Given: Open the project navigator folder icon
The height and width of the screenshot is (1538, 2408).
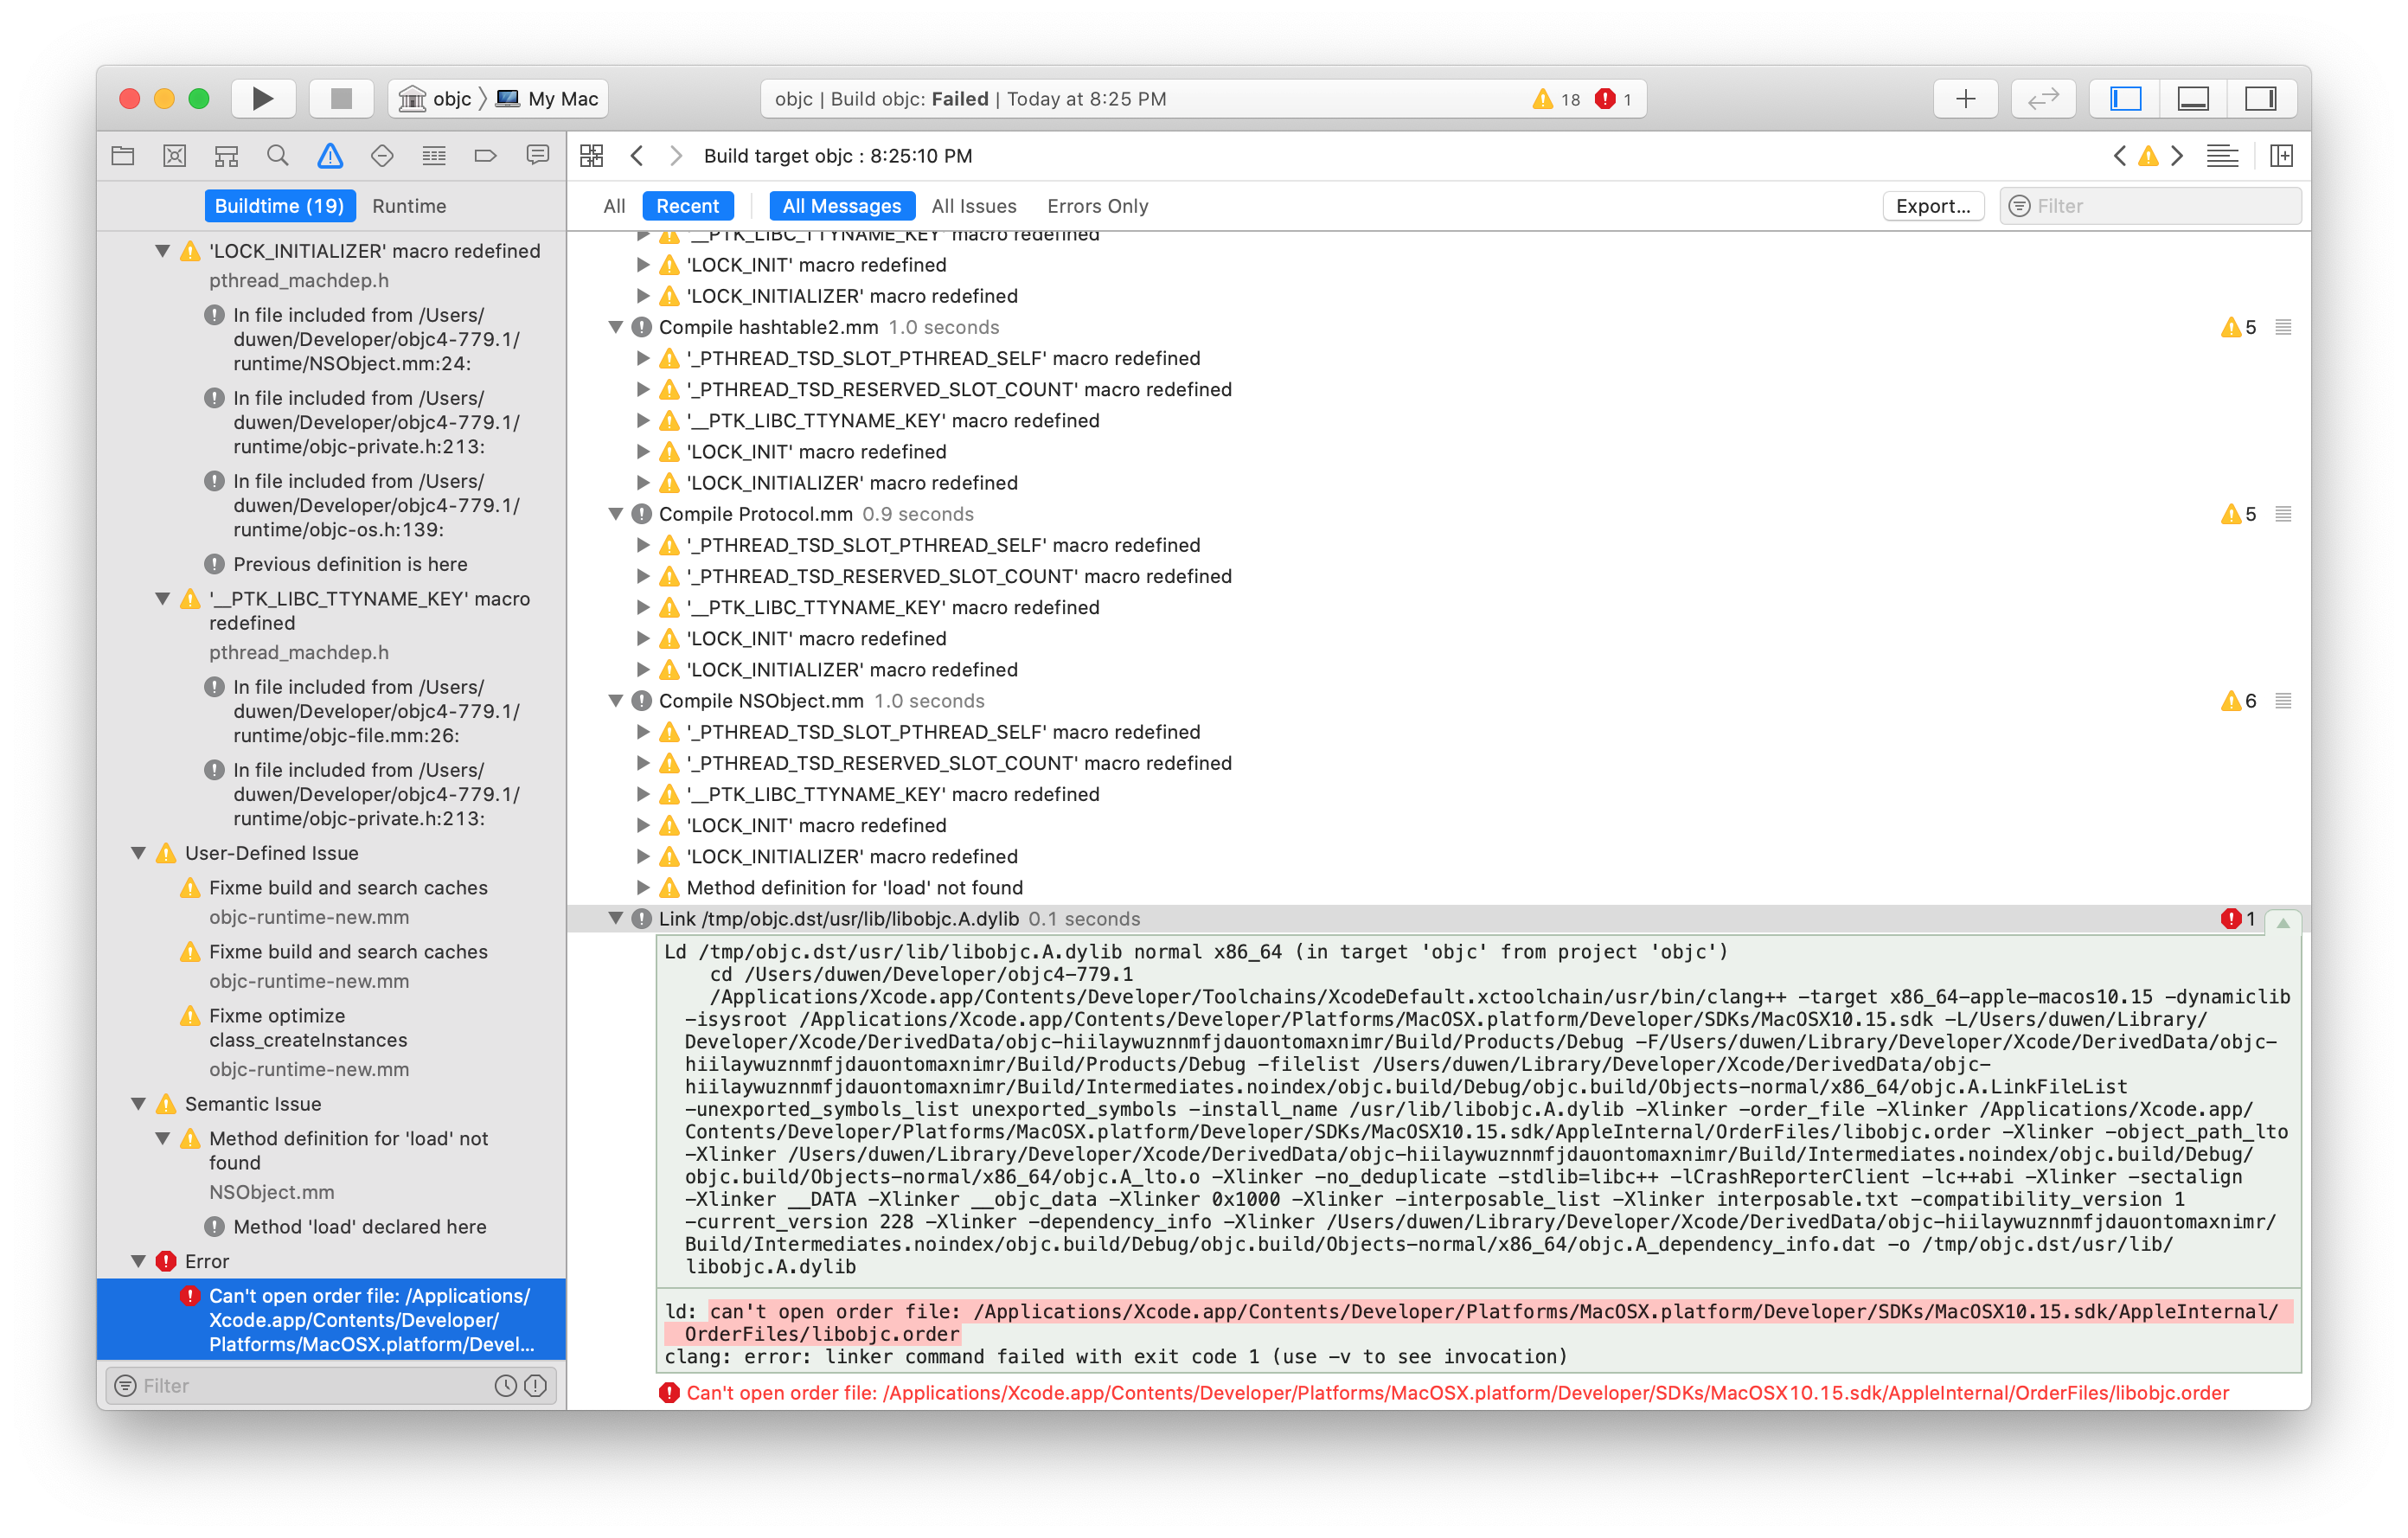Looking at the screenshot, I should [123, 155].
